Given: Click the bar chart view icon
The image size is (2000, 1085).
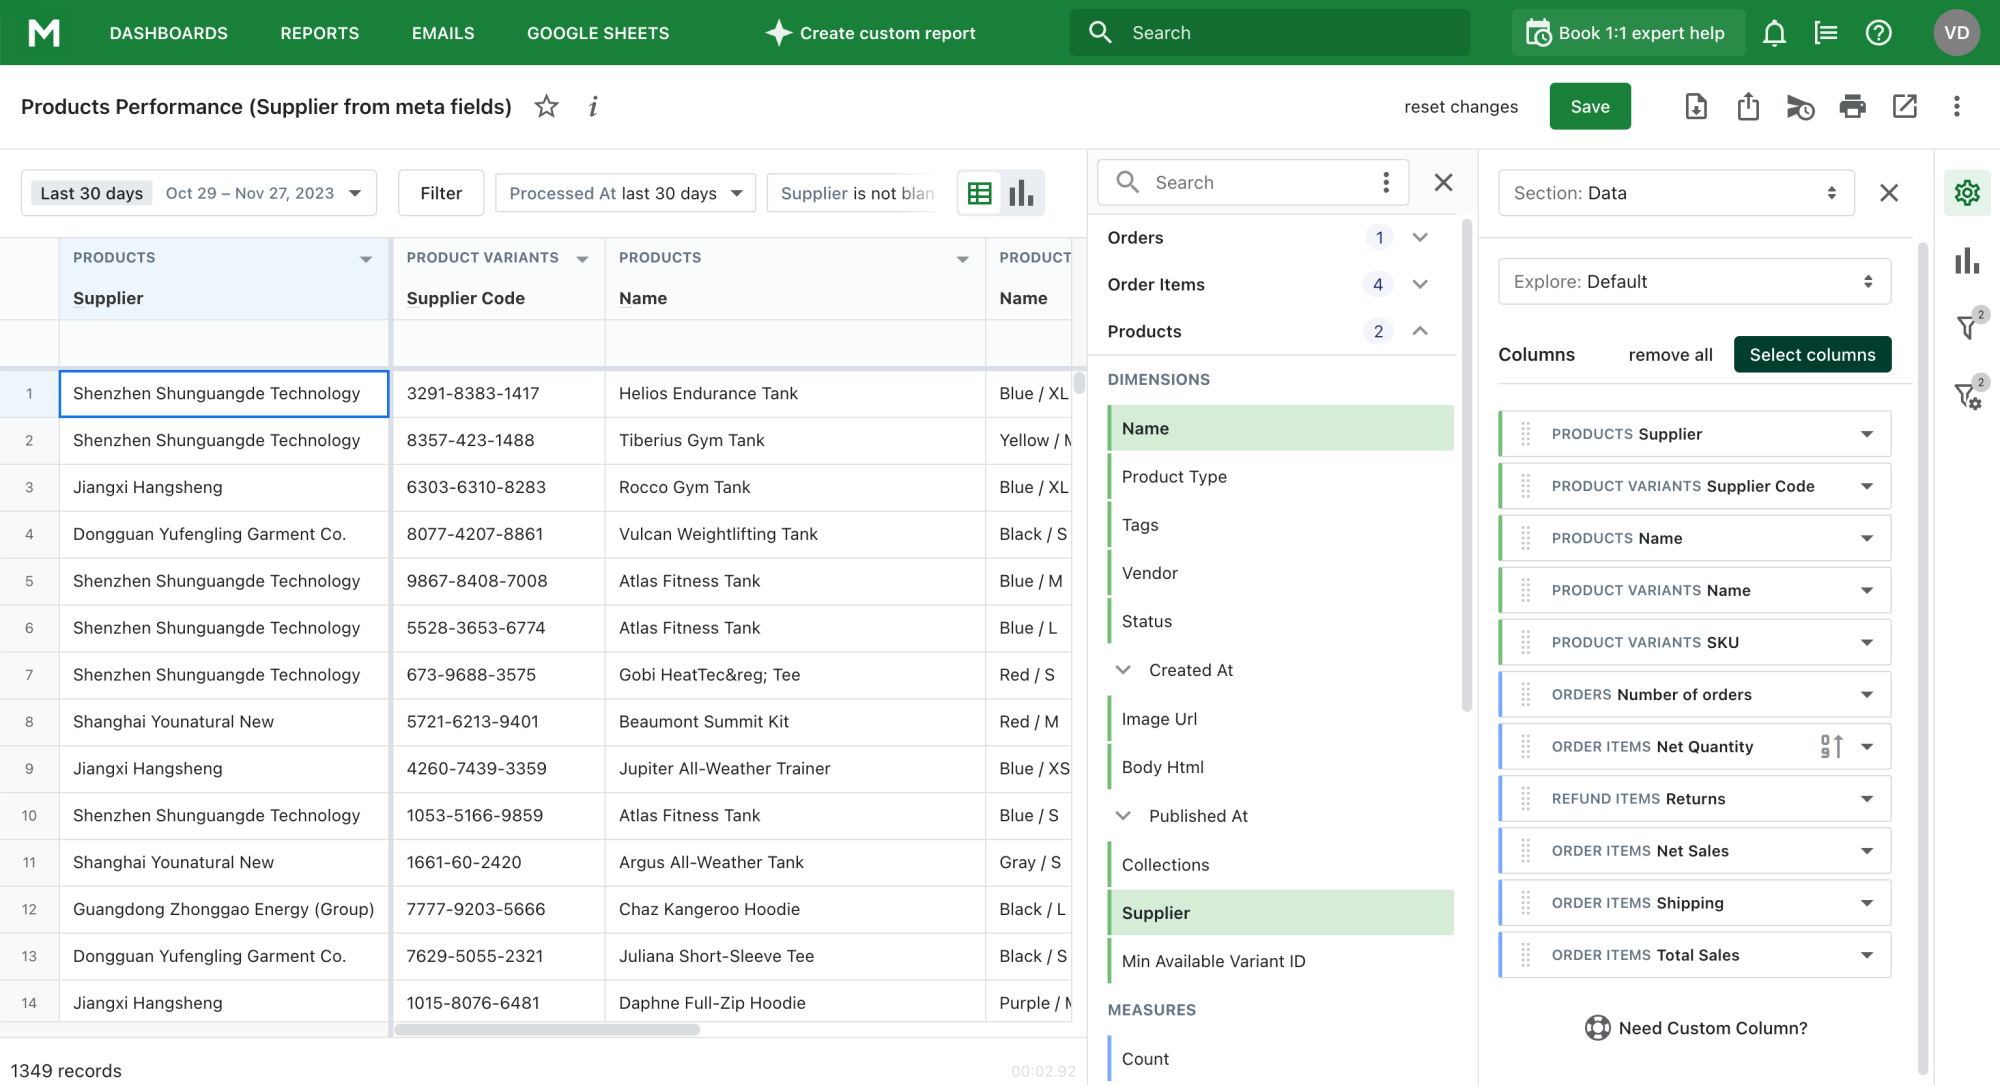Looking at the screenshot, I should pos(1022,192).
